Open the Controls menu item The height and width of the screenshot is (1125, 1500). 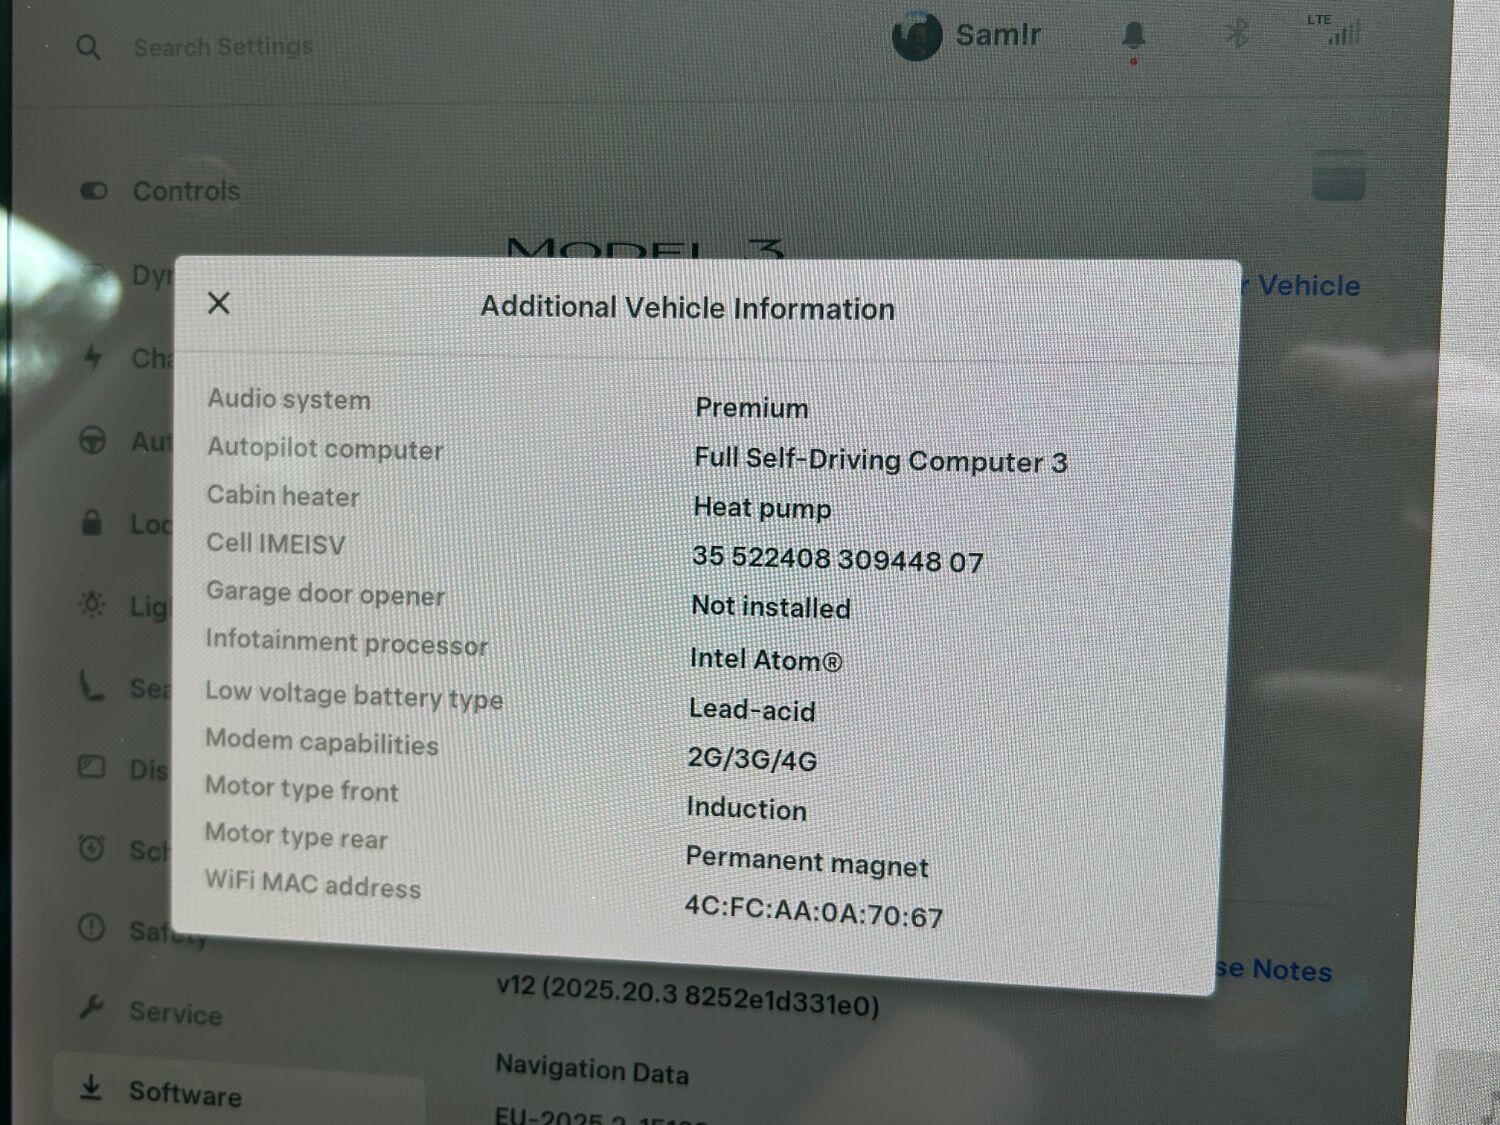click(186, 191)
